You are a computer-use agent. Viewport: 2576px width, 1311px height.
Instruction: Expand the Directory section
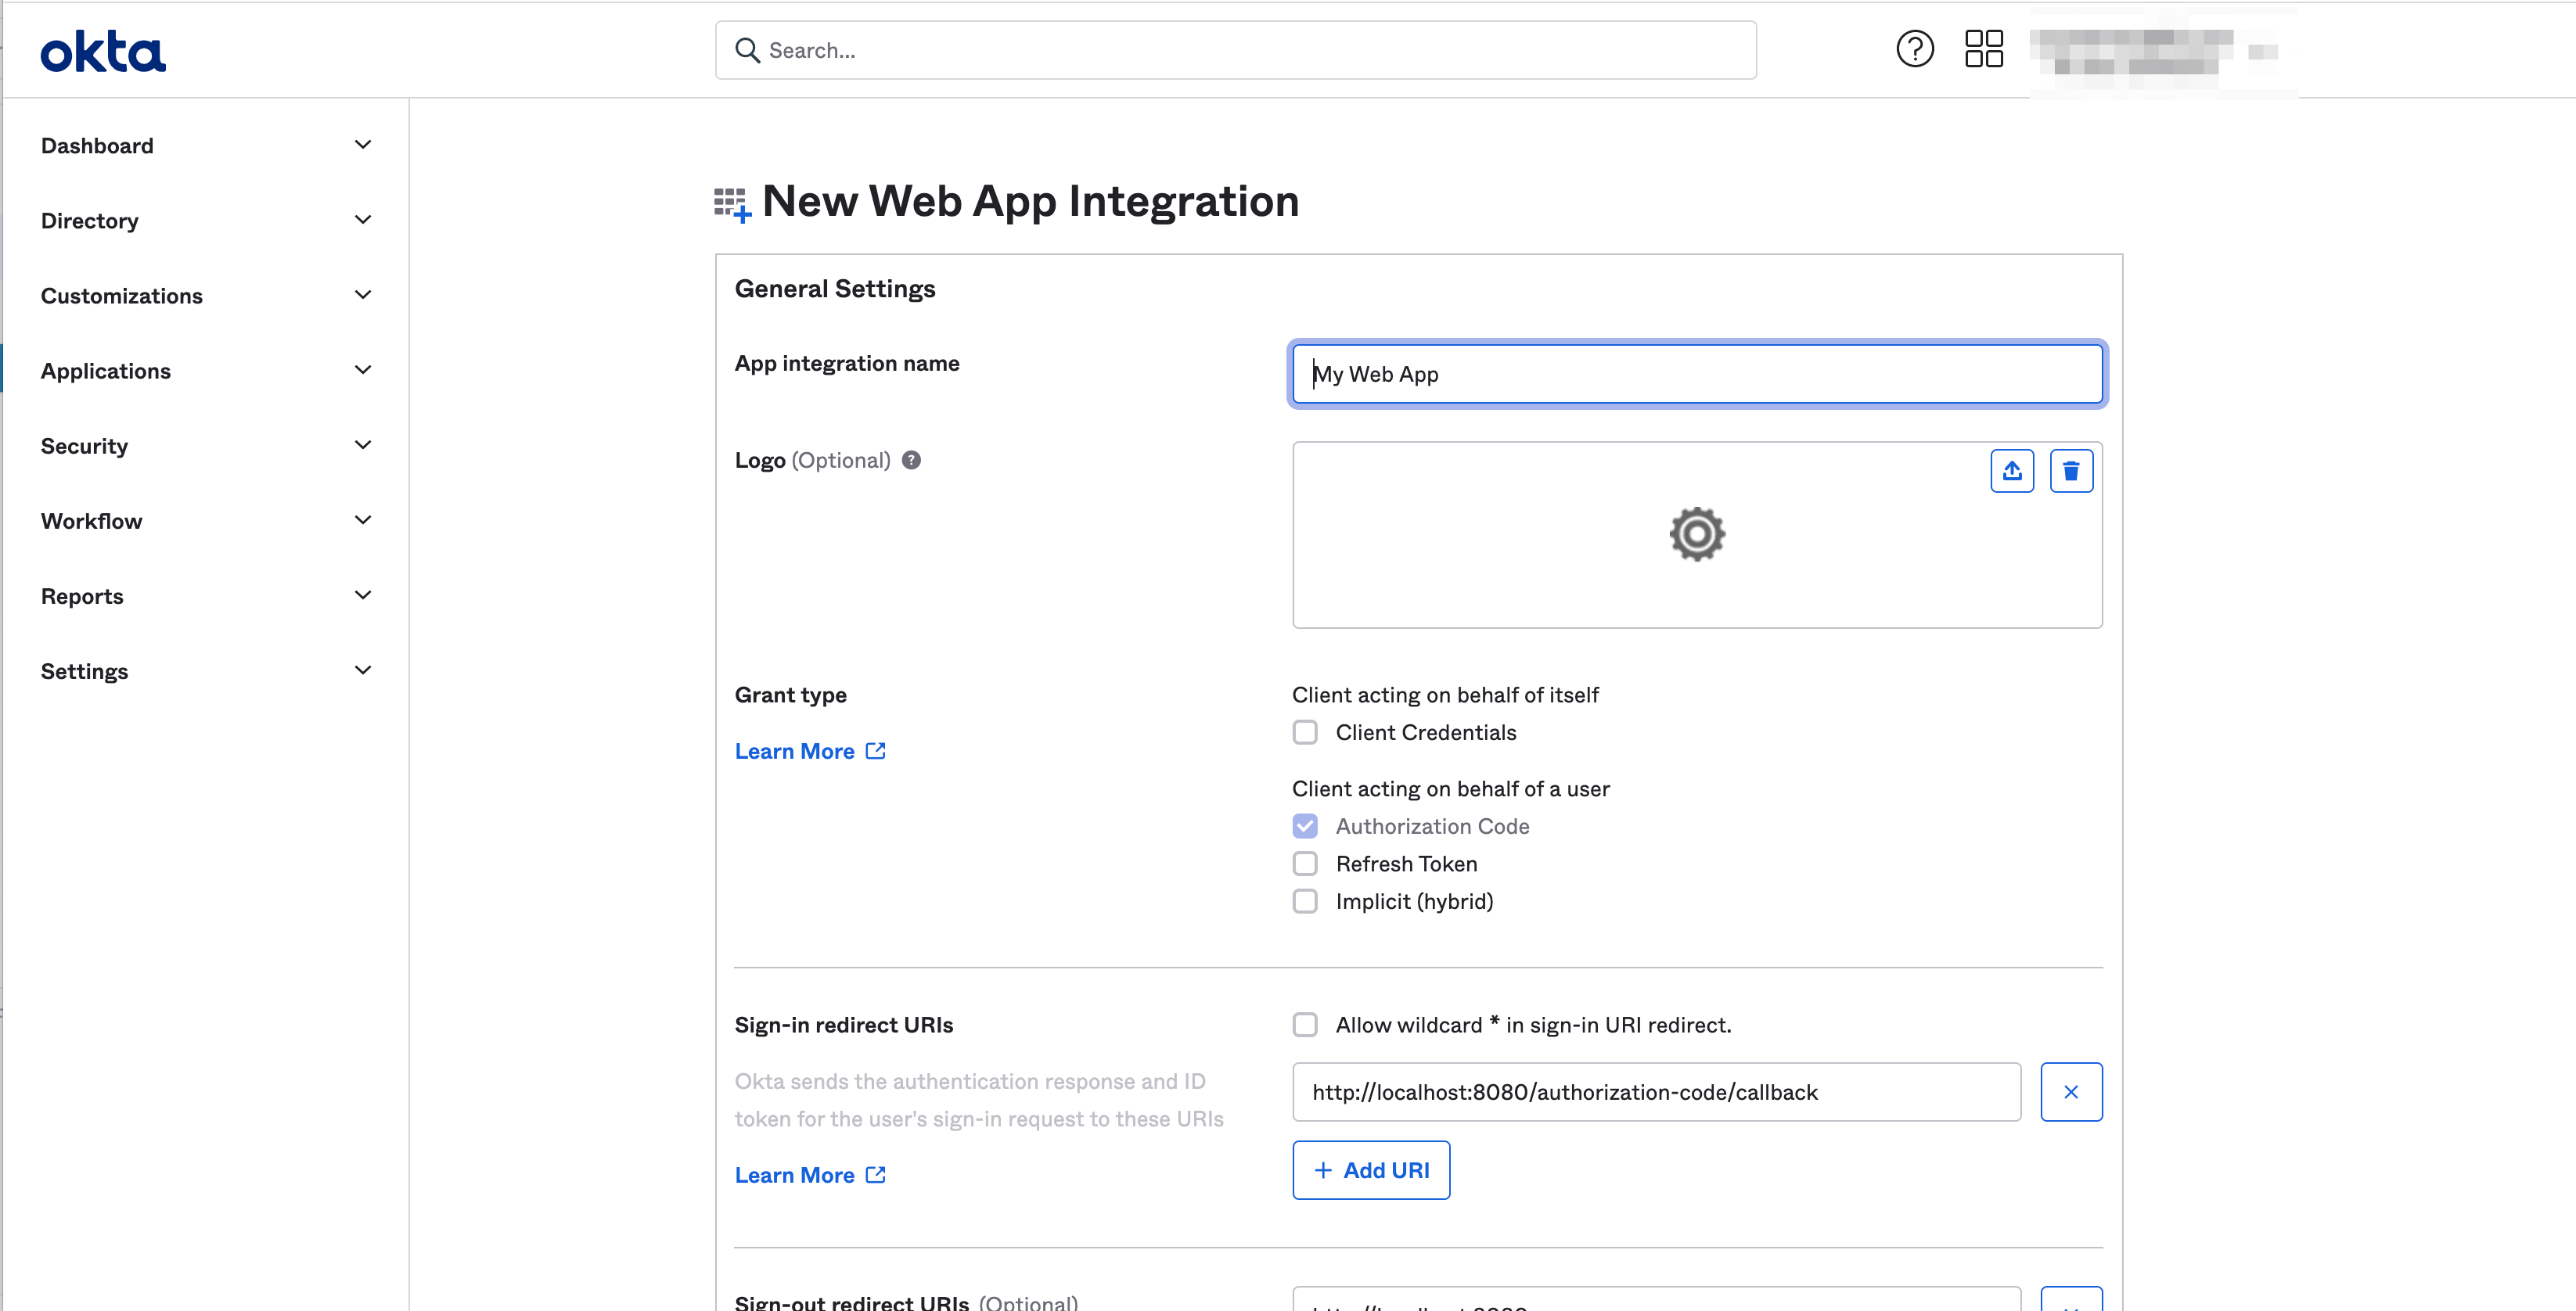[90, 220]
